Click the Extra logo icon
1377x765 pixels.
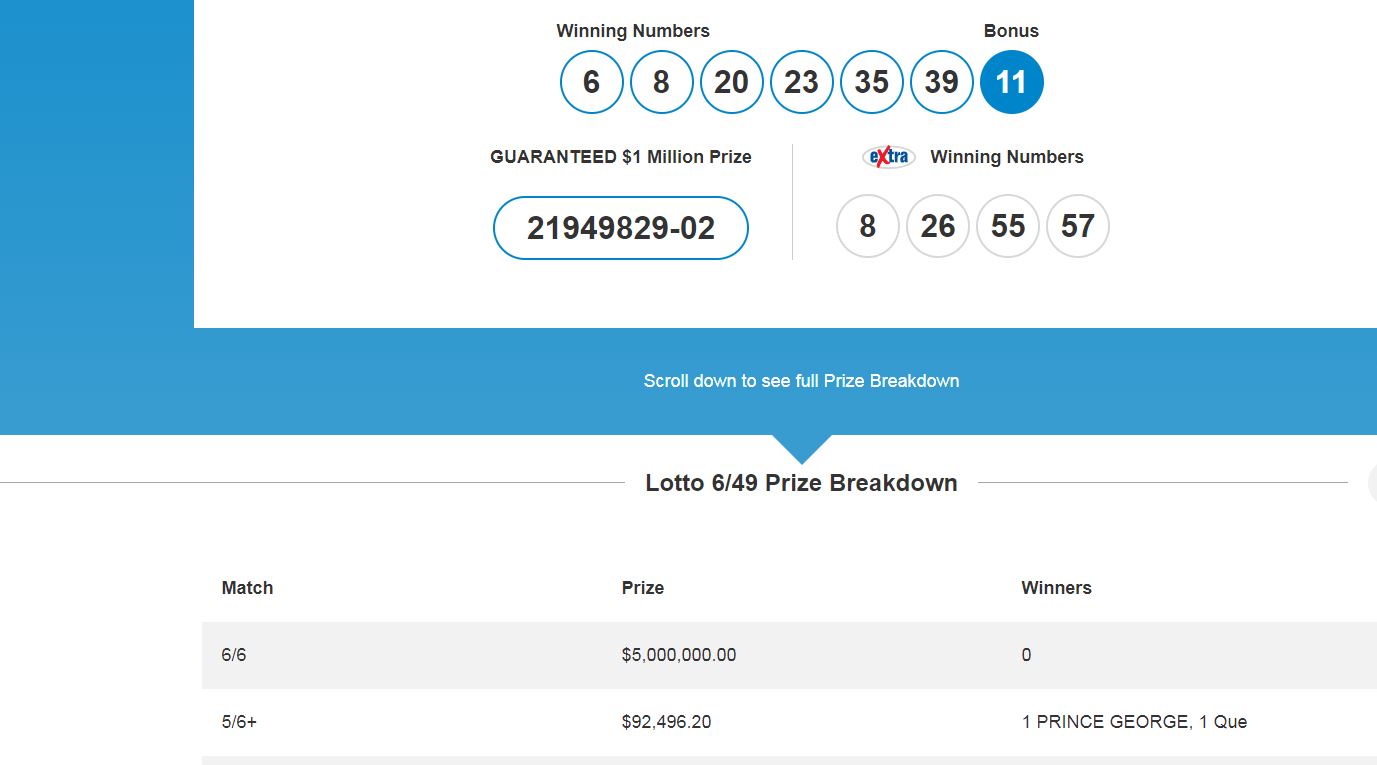click(888, 157)
